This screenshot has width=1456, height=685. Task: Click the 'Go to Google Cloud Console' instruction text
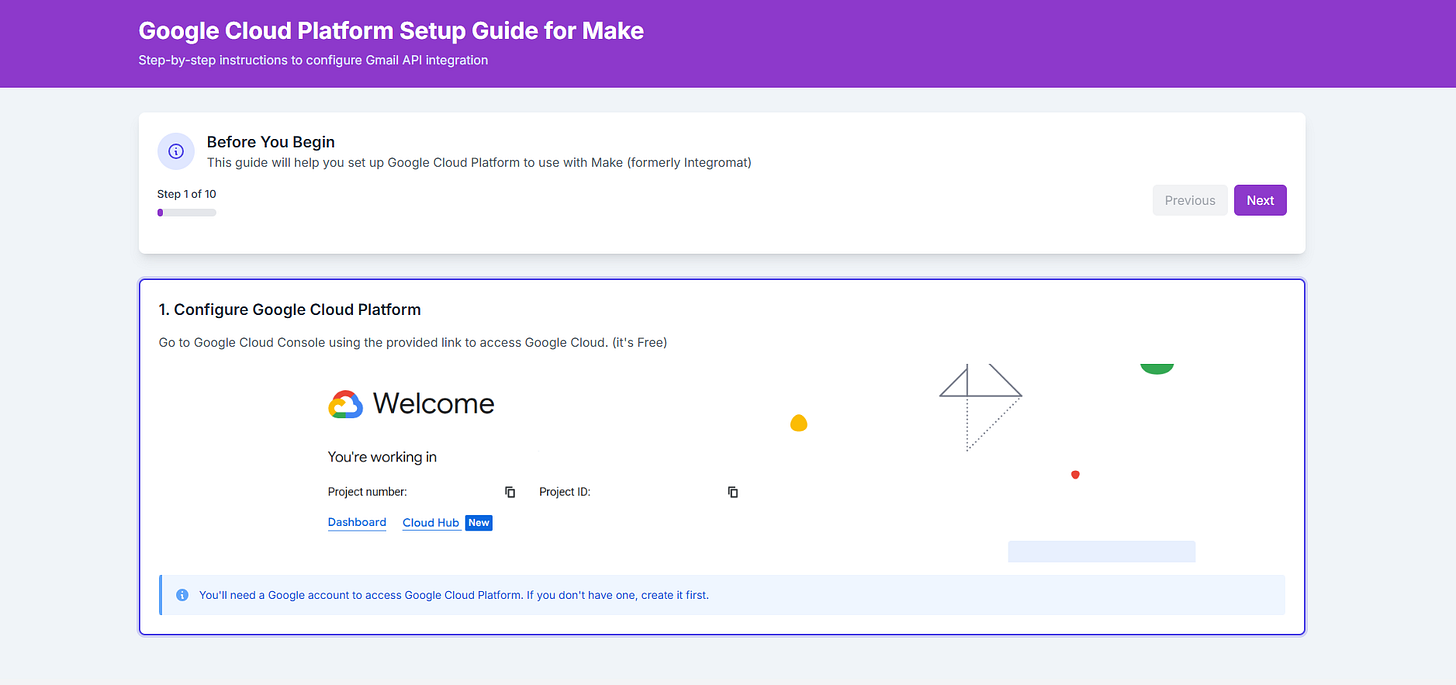(413, 343)
